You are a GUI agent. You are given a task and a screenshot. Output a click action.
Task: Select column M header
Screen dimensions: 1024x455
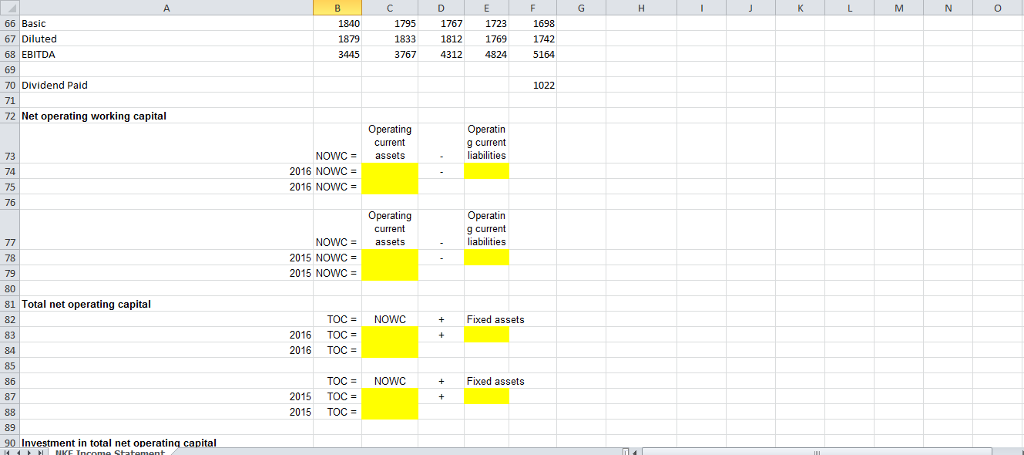tap(899, 8)
